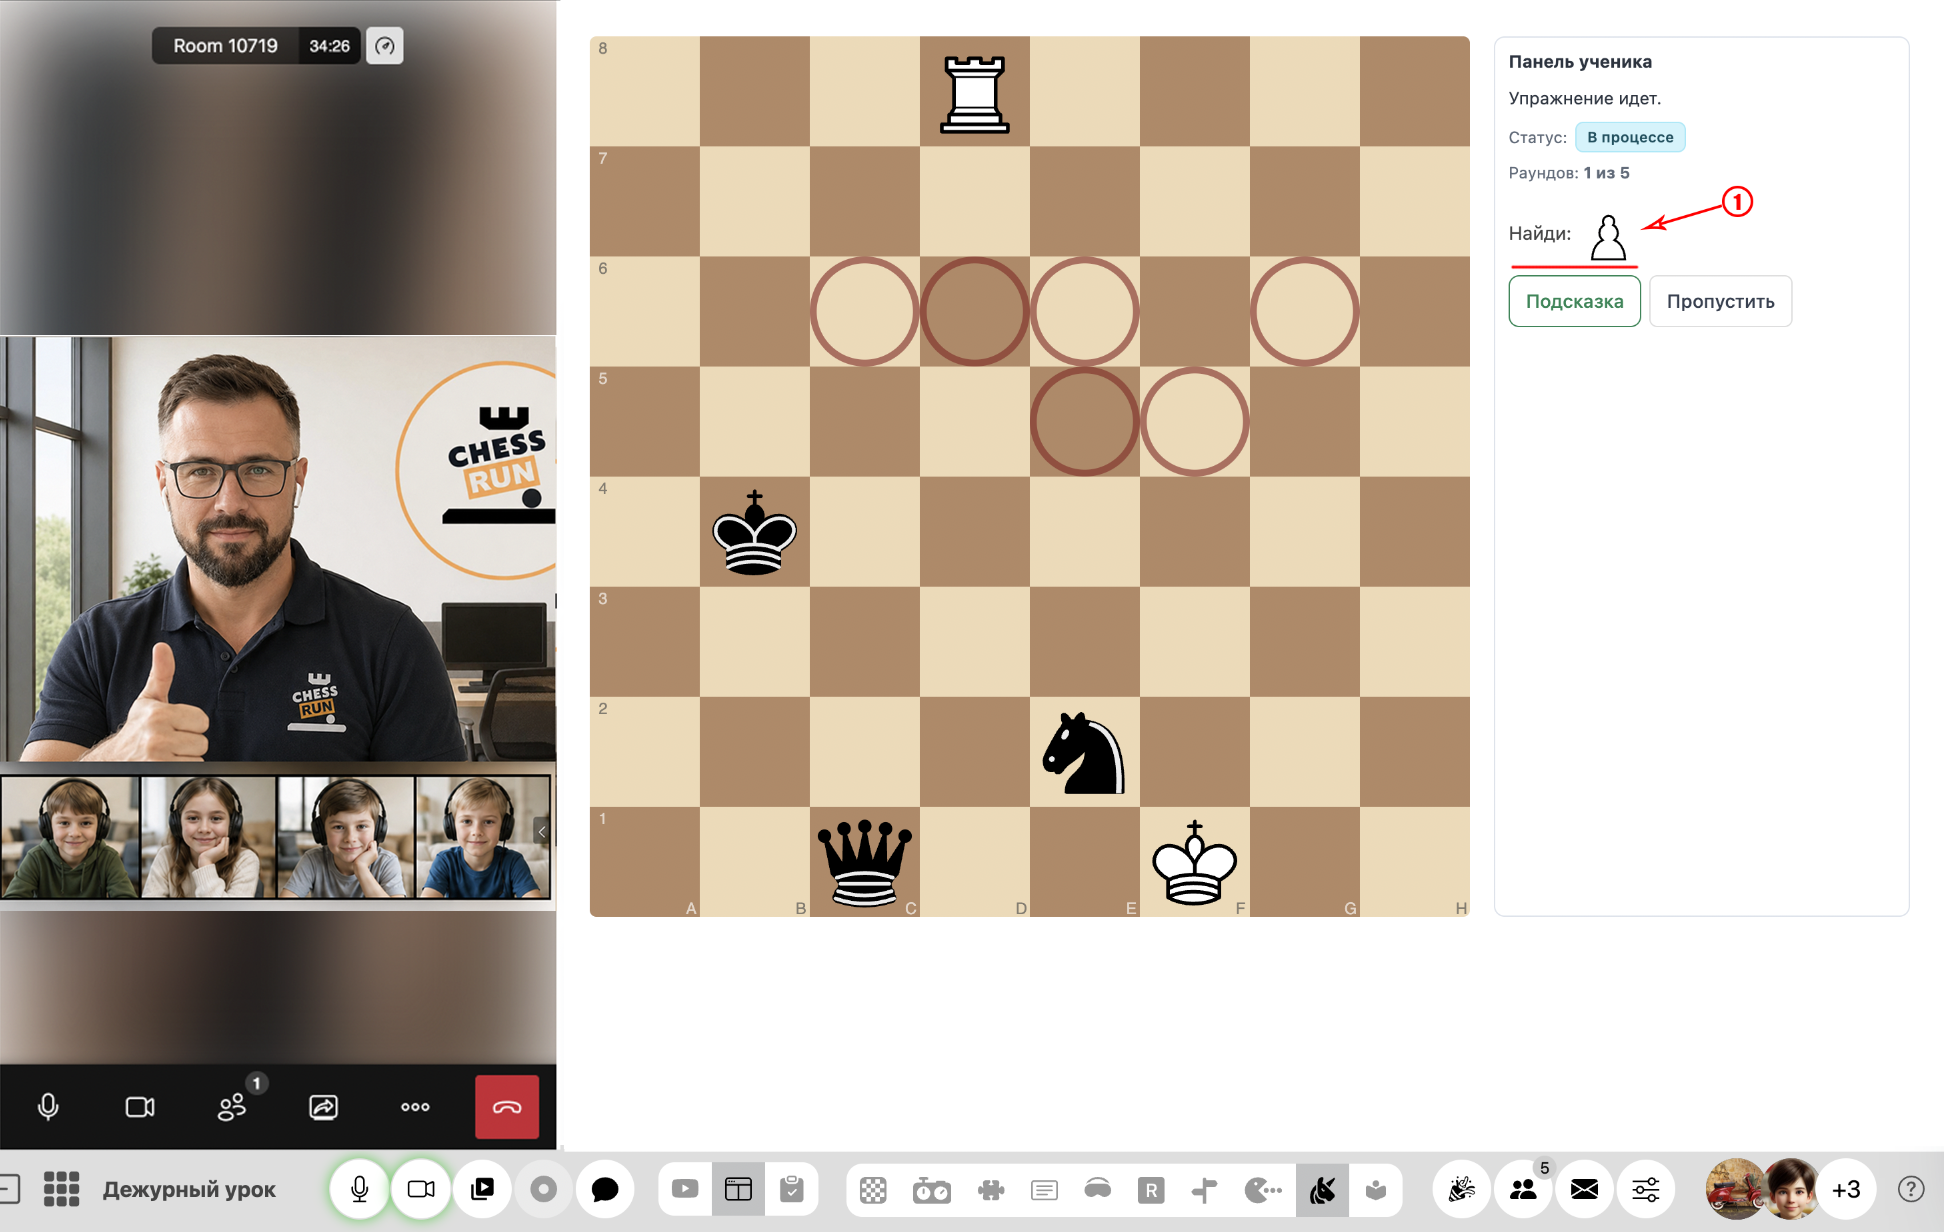
Task: Click the girl student video thumbnail
Action: (208, 838)
